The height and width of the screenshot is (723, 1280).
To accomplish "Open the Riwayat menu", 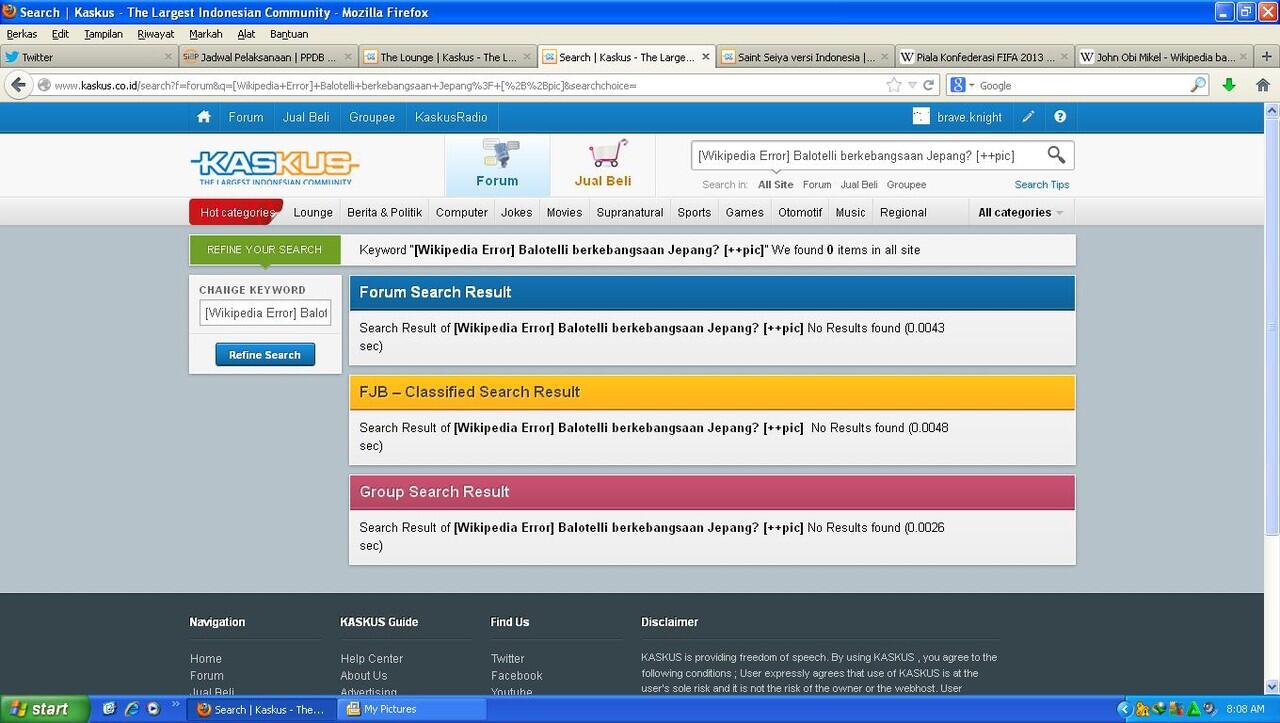I will (156, 34).
